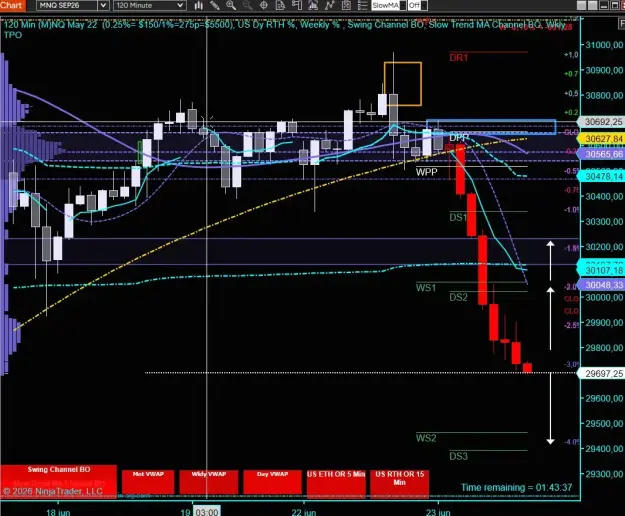The height and width of the screenshot is (516, 625).
Task: Click the zoom in magnifier icon
Action: 231,5
